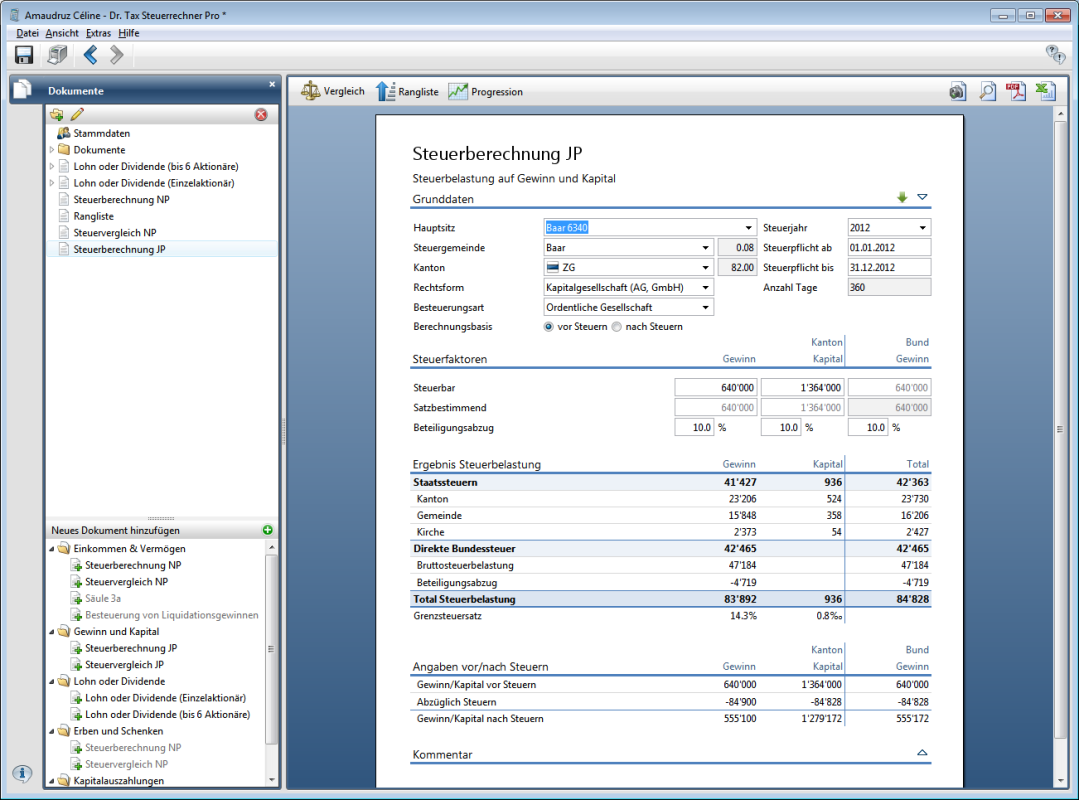Add Steuervergleich NP under Einkommen & Vermögen
1079x800 pixels.
(x=127, y=582)
